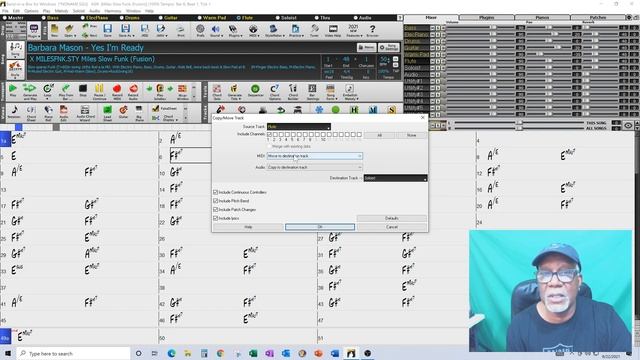The image size is (640, 360).
Task: Click the Play button in the transport toolbar
Action: coord(13,91)
